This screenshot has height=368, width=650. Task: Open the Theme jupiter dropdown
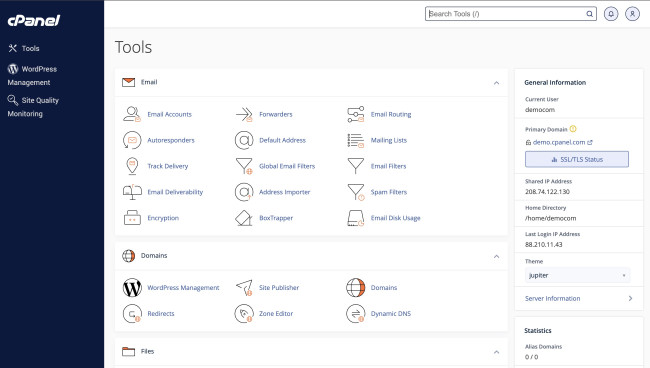tap(577, 275)
